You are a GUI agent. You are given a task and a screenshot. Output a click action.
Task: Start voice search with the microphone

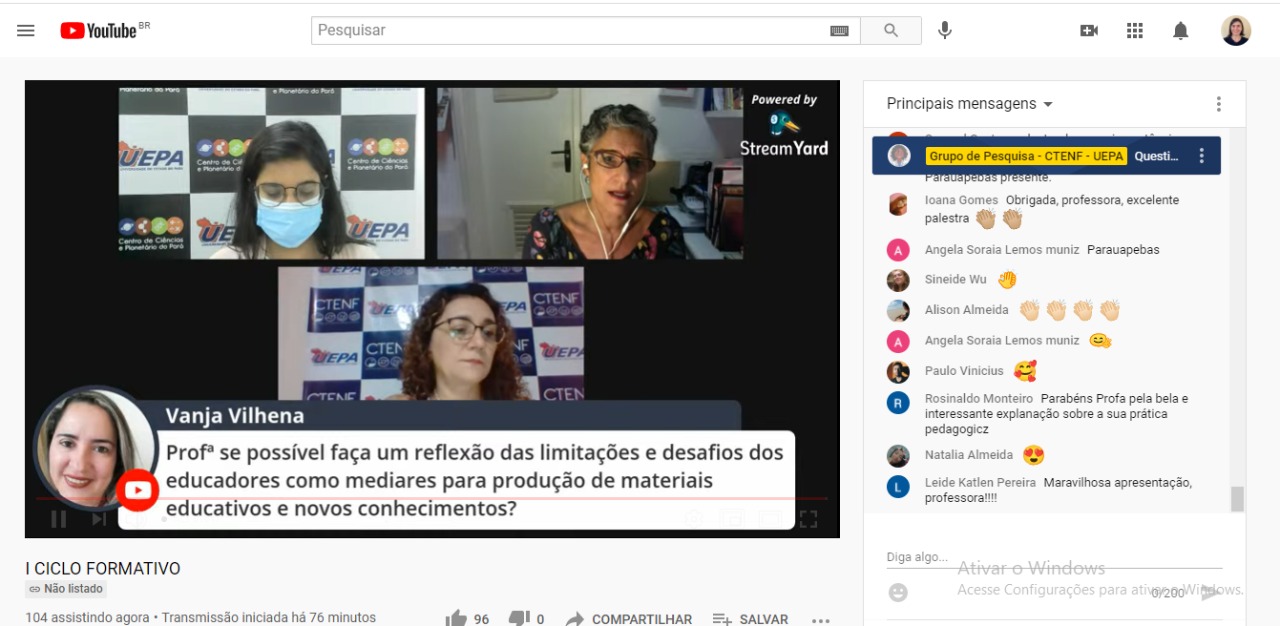[x=944, y=31]
